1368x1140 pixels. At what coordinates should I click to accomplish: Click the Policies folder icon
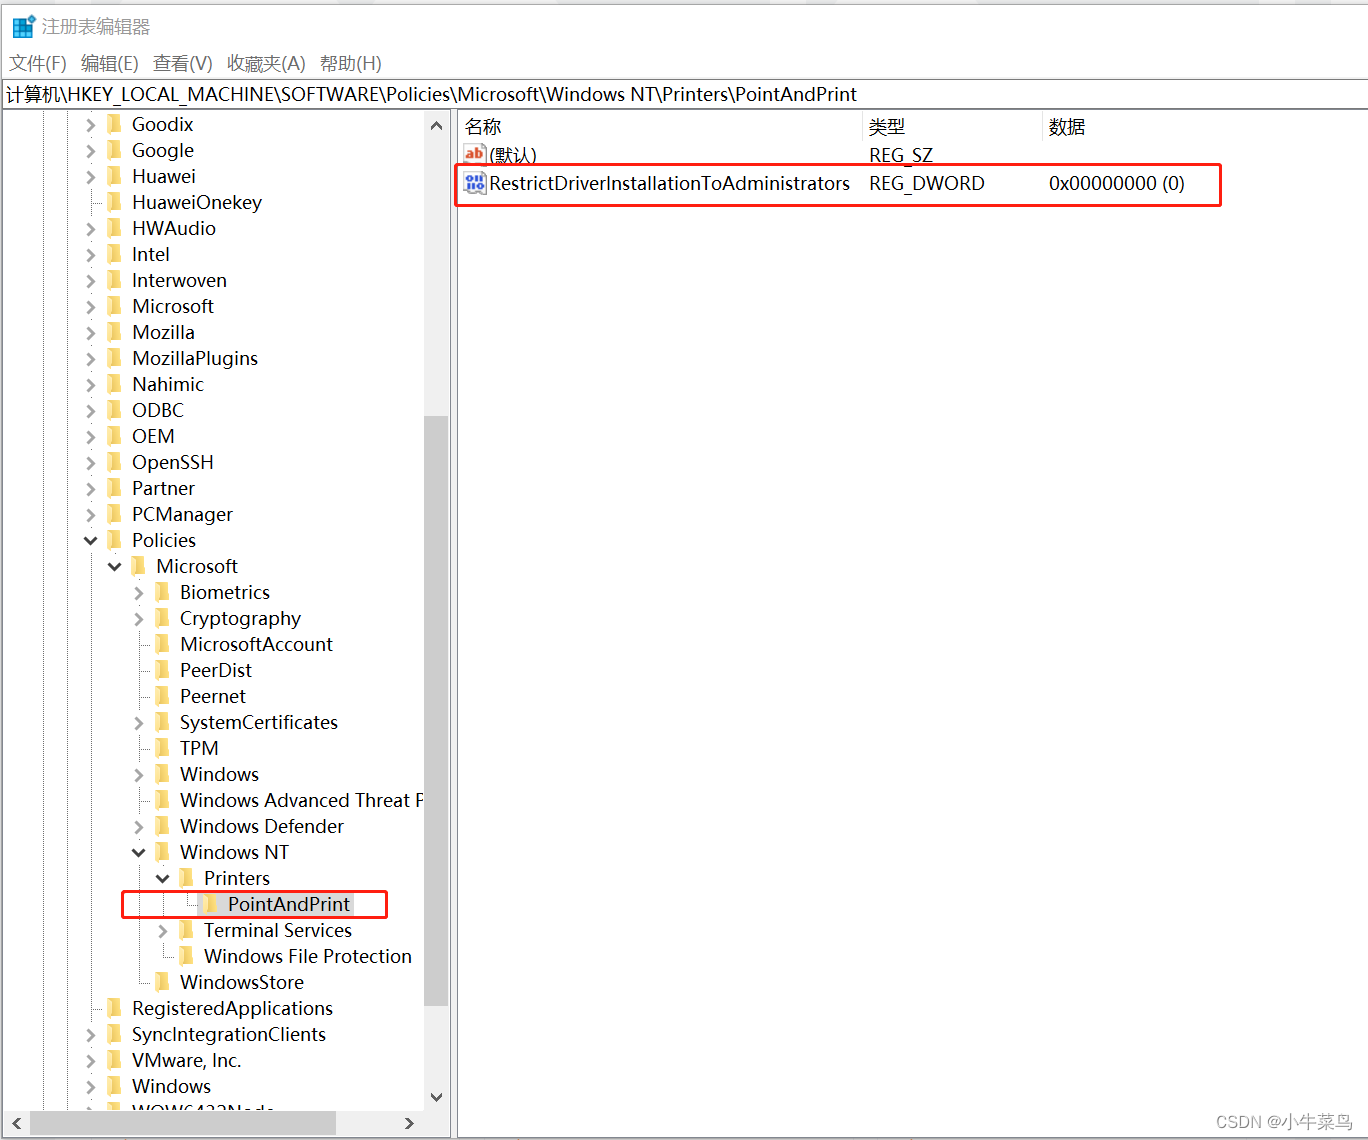point(116,539)
